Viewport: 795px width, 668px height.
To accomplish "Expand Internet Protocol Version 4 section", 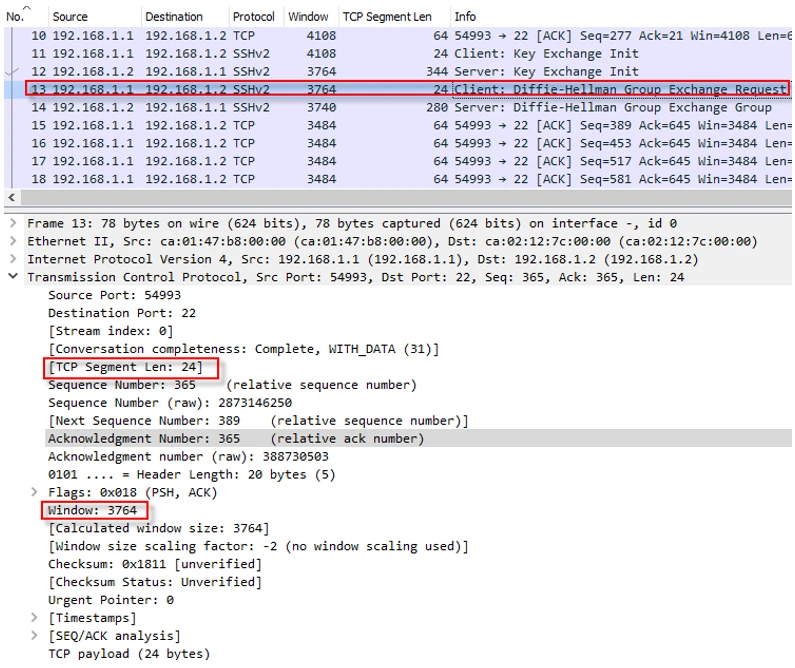I will point(12,259).
